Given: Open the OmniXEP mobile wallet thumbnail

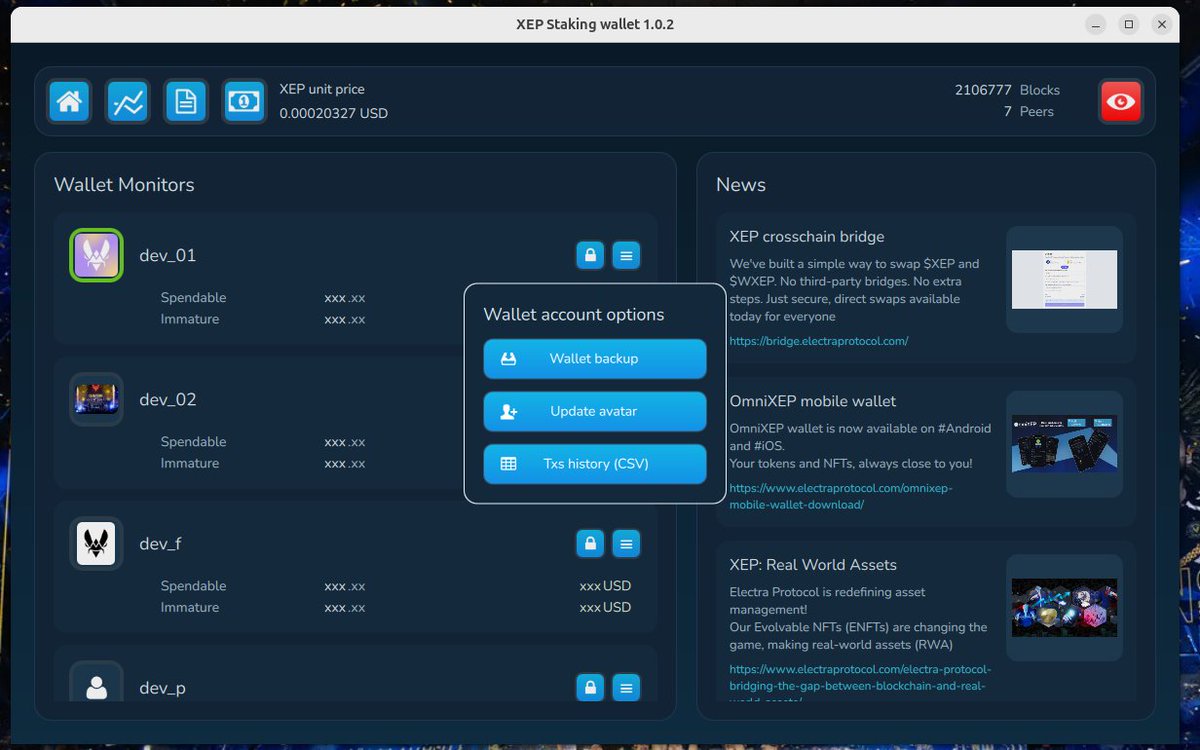Looking at the screenshot, I should click(x=1064, y=444).
